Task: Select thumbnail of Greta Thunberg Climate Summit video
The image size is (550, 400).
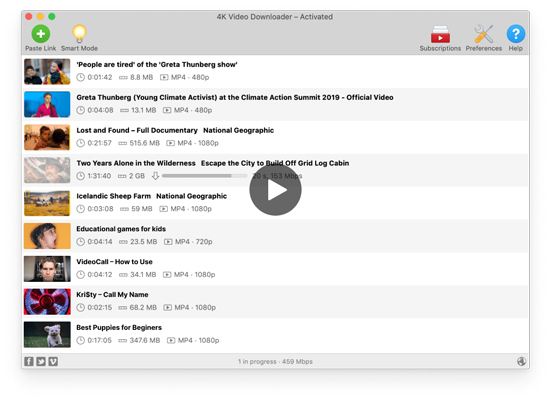Action: click(x=47, y=104)
